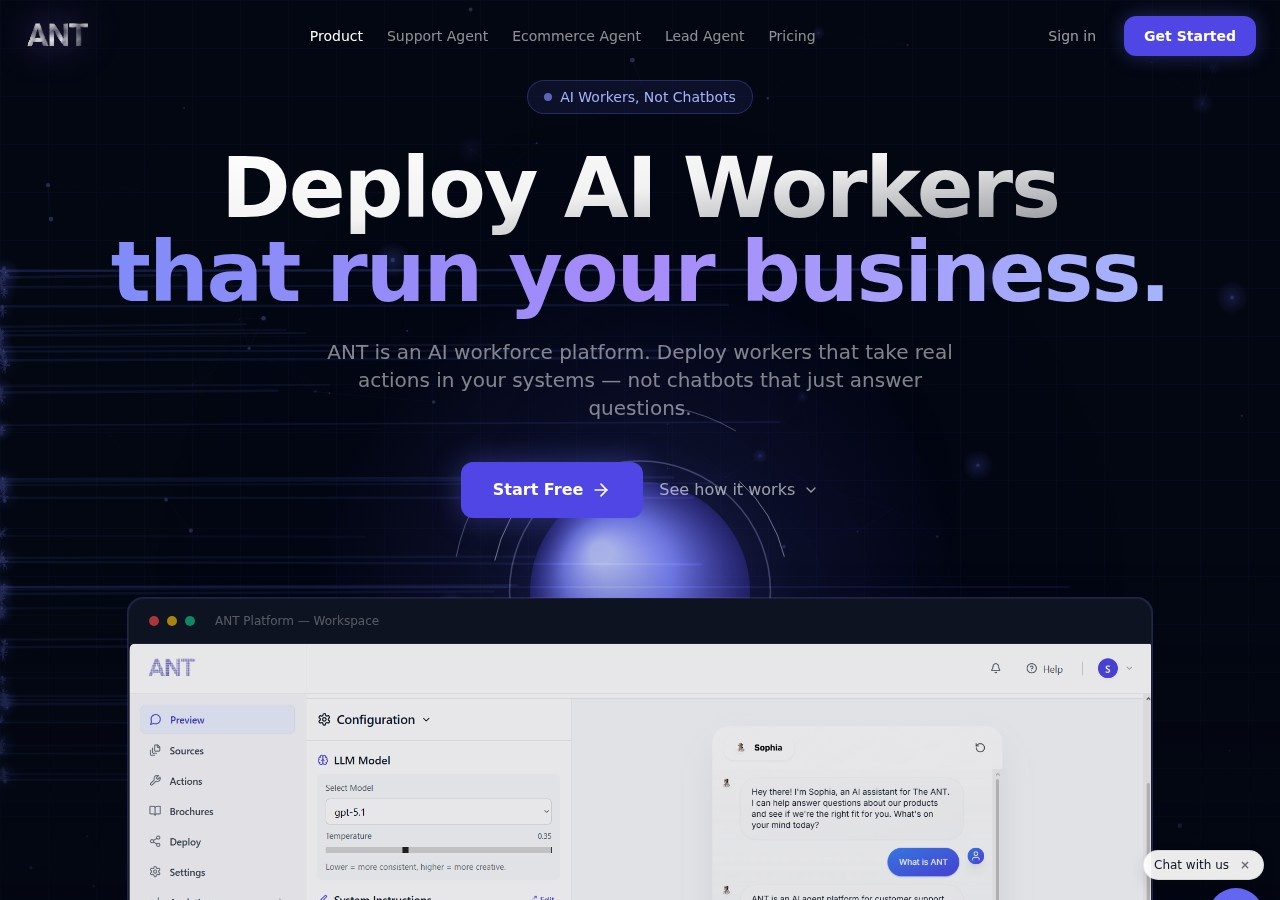Open the Pricing page

tap(792, 36)
